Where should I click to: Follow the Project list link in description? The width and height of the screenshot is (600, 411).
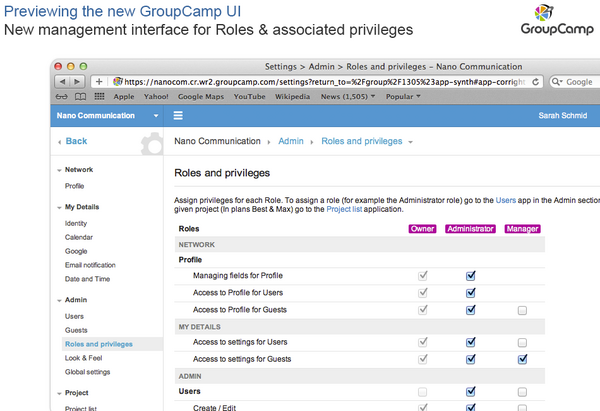(344, 209)
